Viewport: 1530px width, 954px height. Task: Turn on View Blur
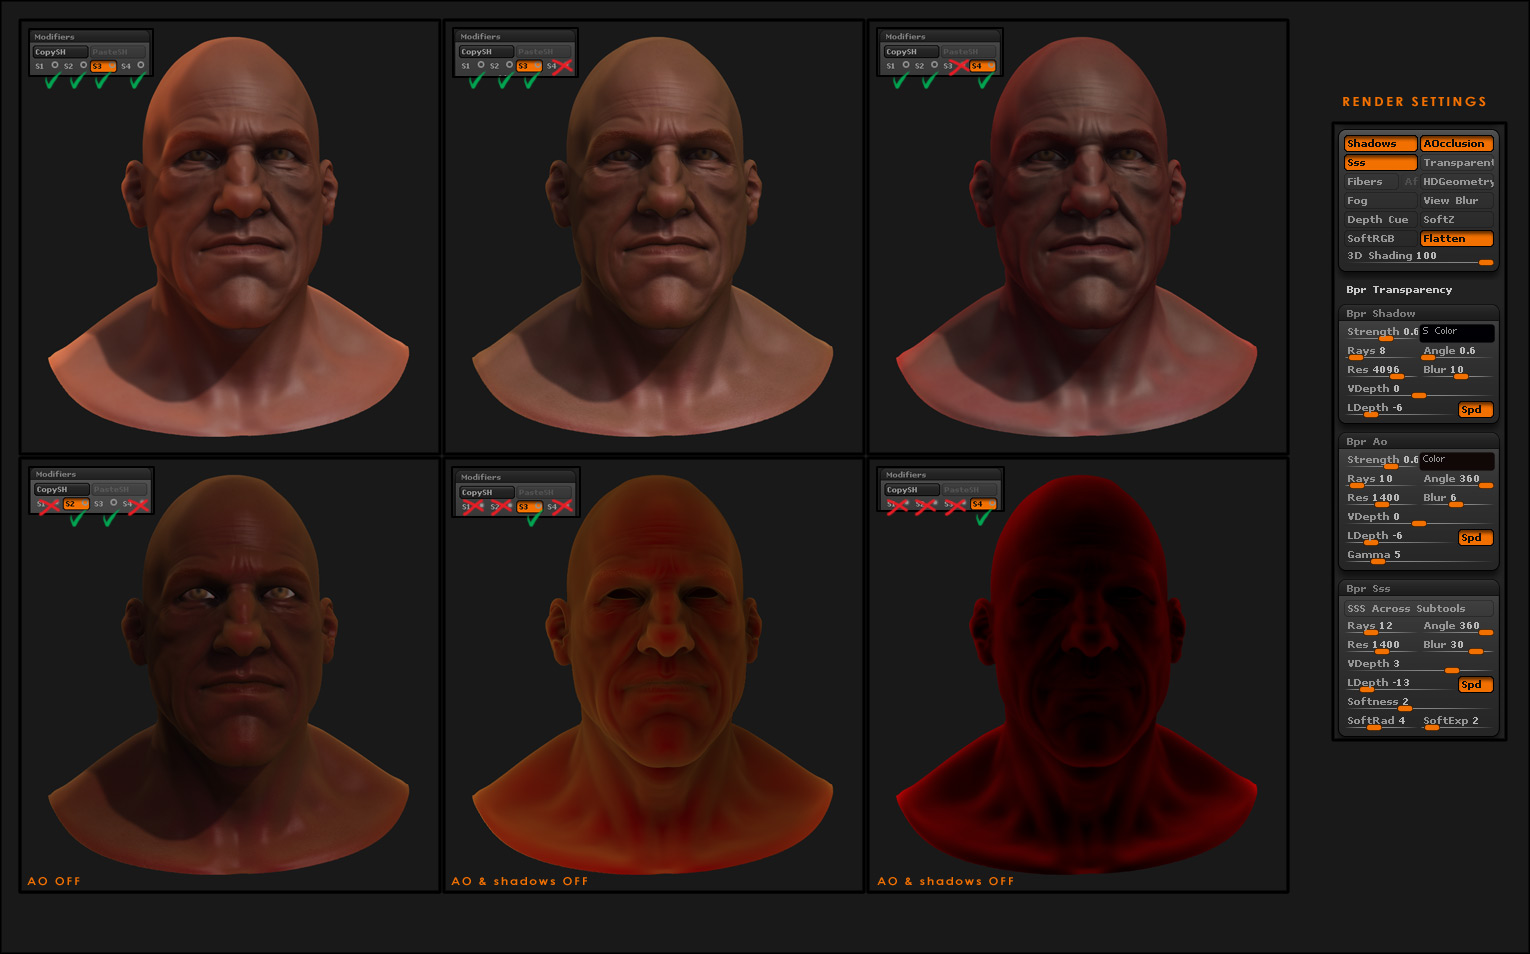click(x=1456, y=201)
